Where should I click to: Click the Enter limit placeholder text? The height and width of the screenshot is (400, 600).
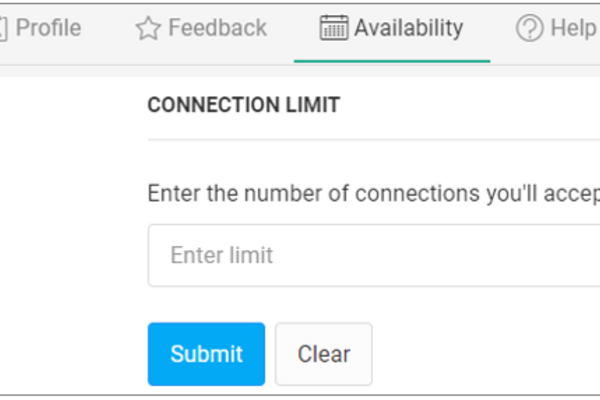(222, 255)
